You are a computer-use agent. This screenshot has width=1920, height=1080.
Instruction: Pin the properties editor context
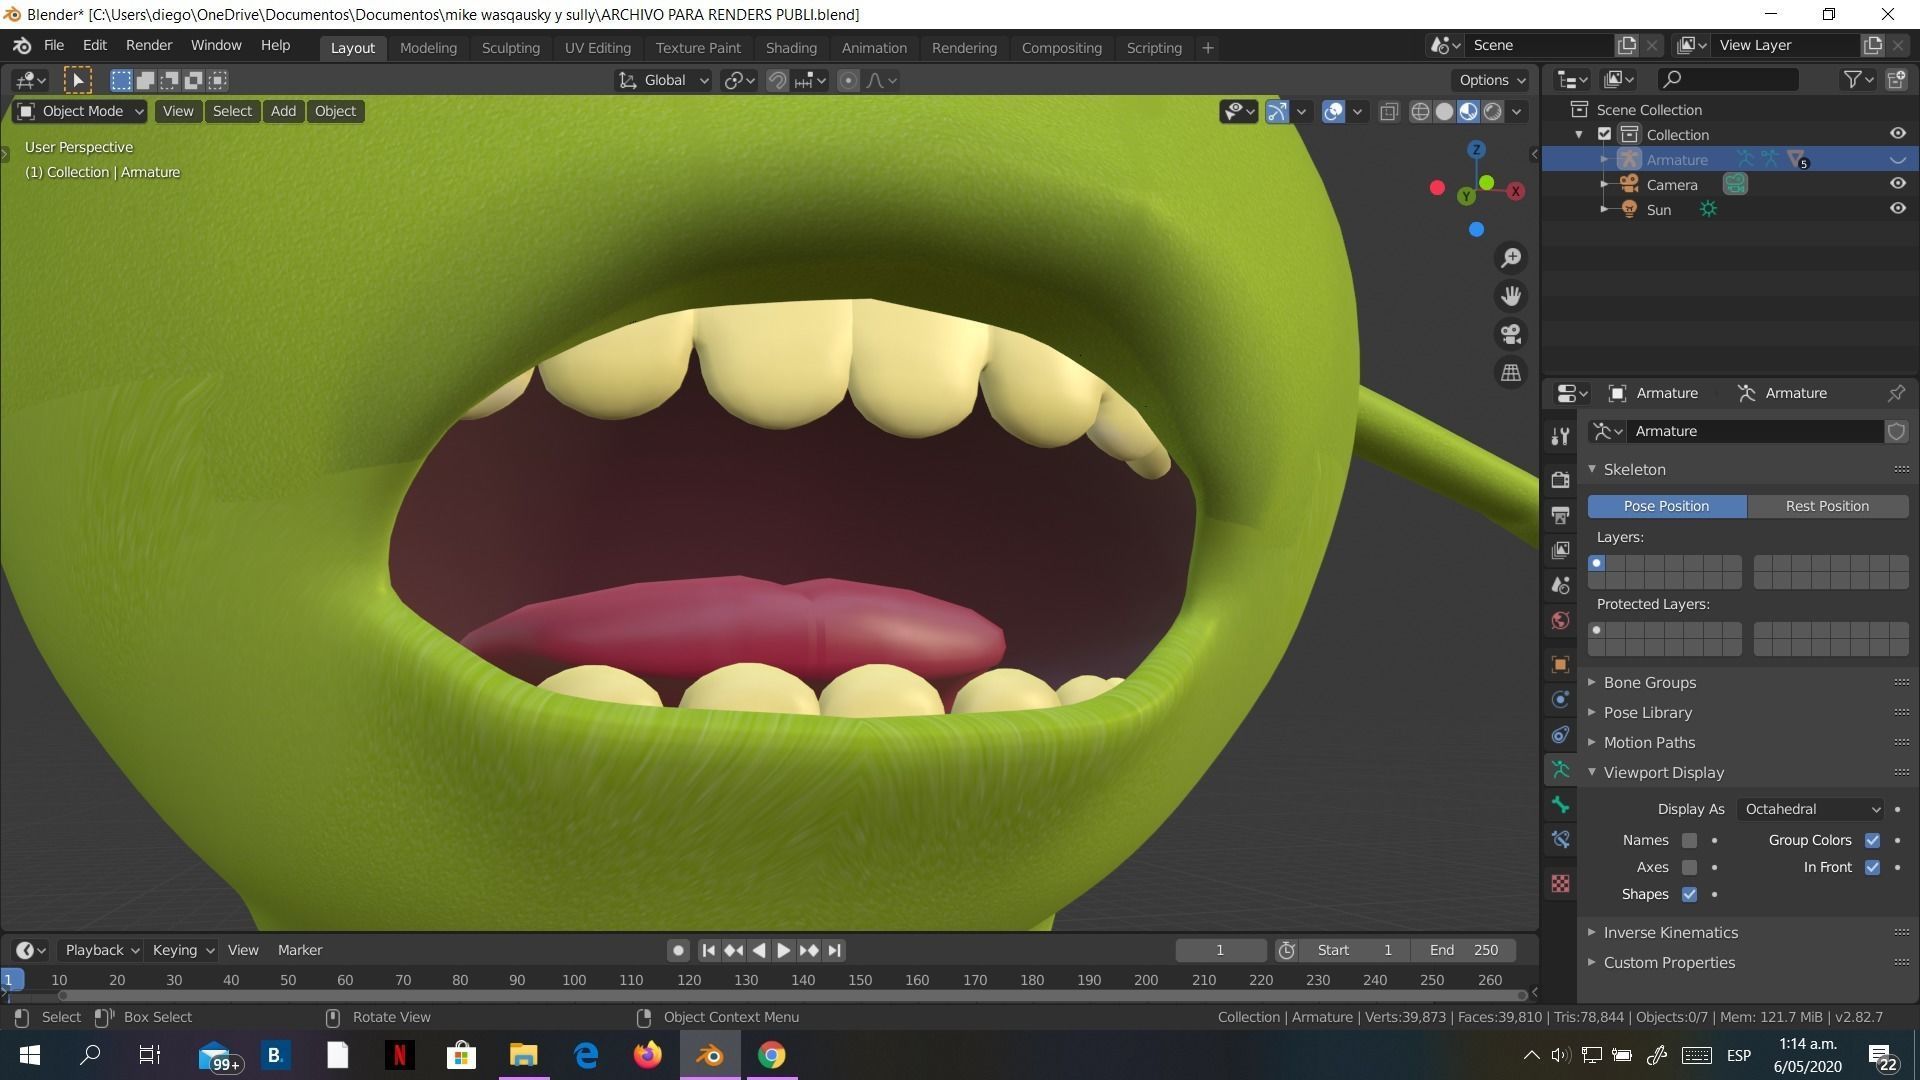point(1895,393)
